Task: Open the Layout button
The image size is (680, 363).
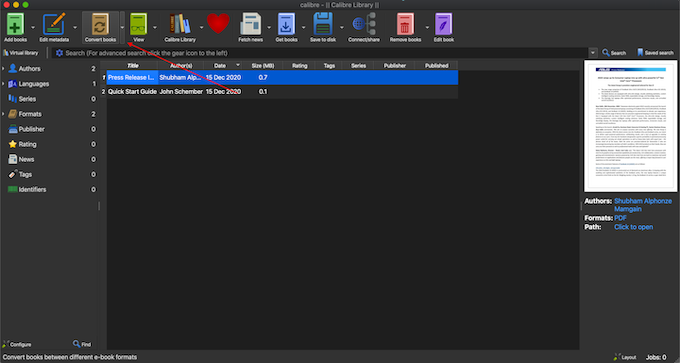Action: (x=625, y=357)
